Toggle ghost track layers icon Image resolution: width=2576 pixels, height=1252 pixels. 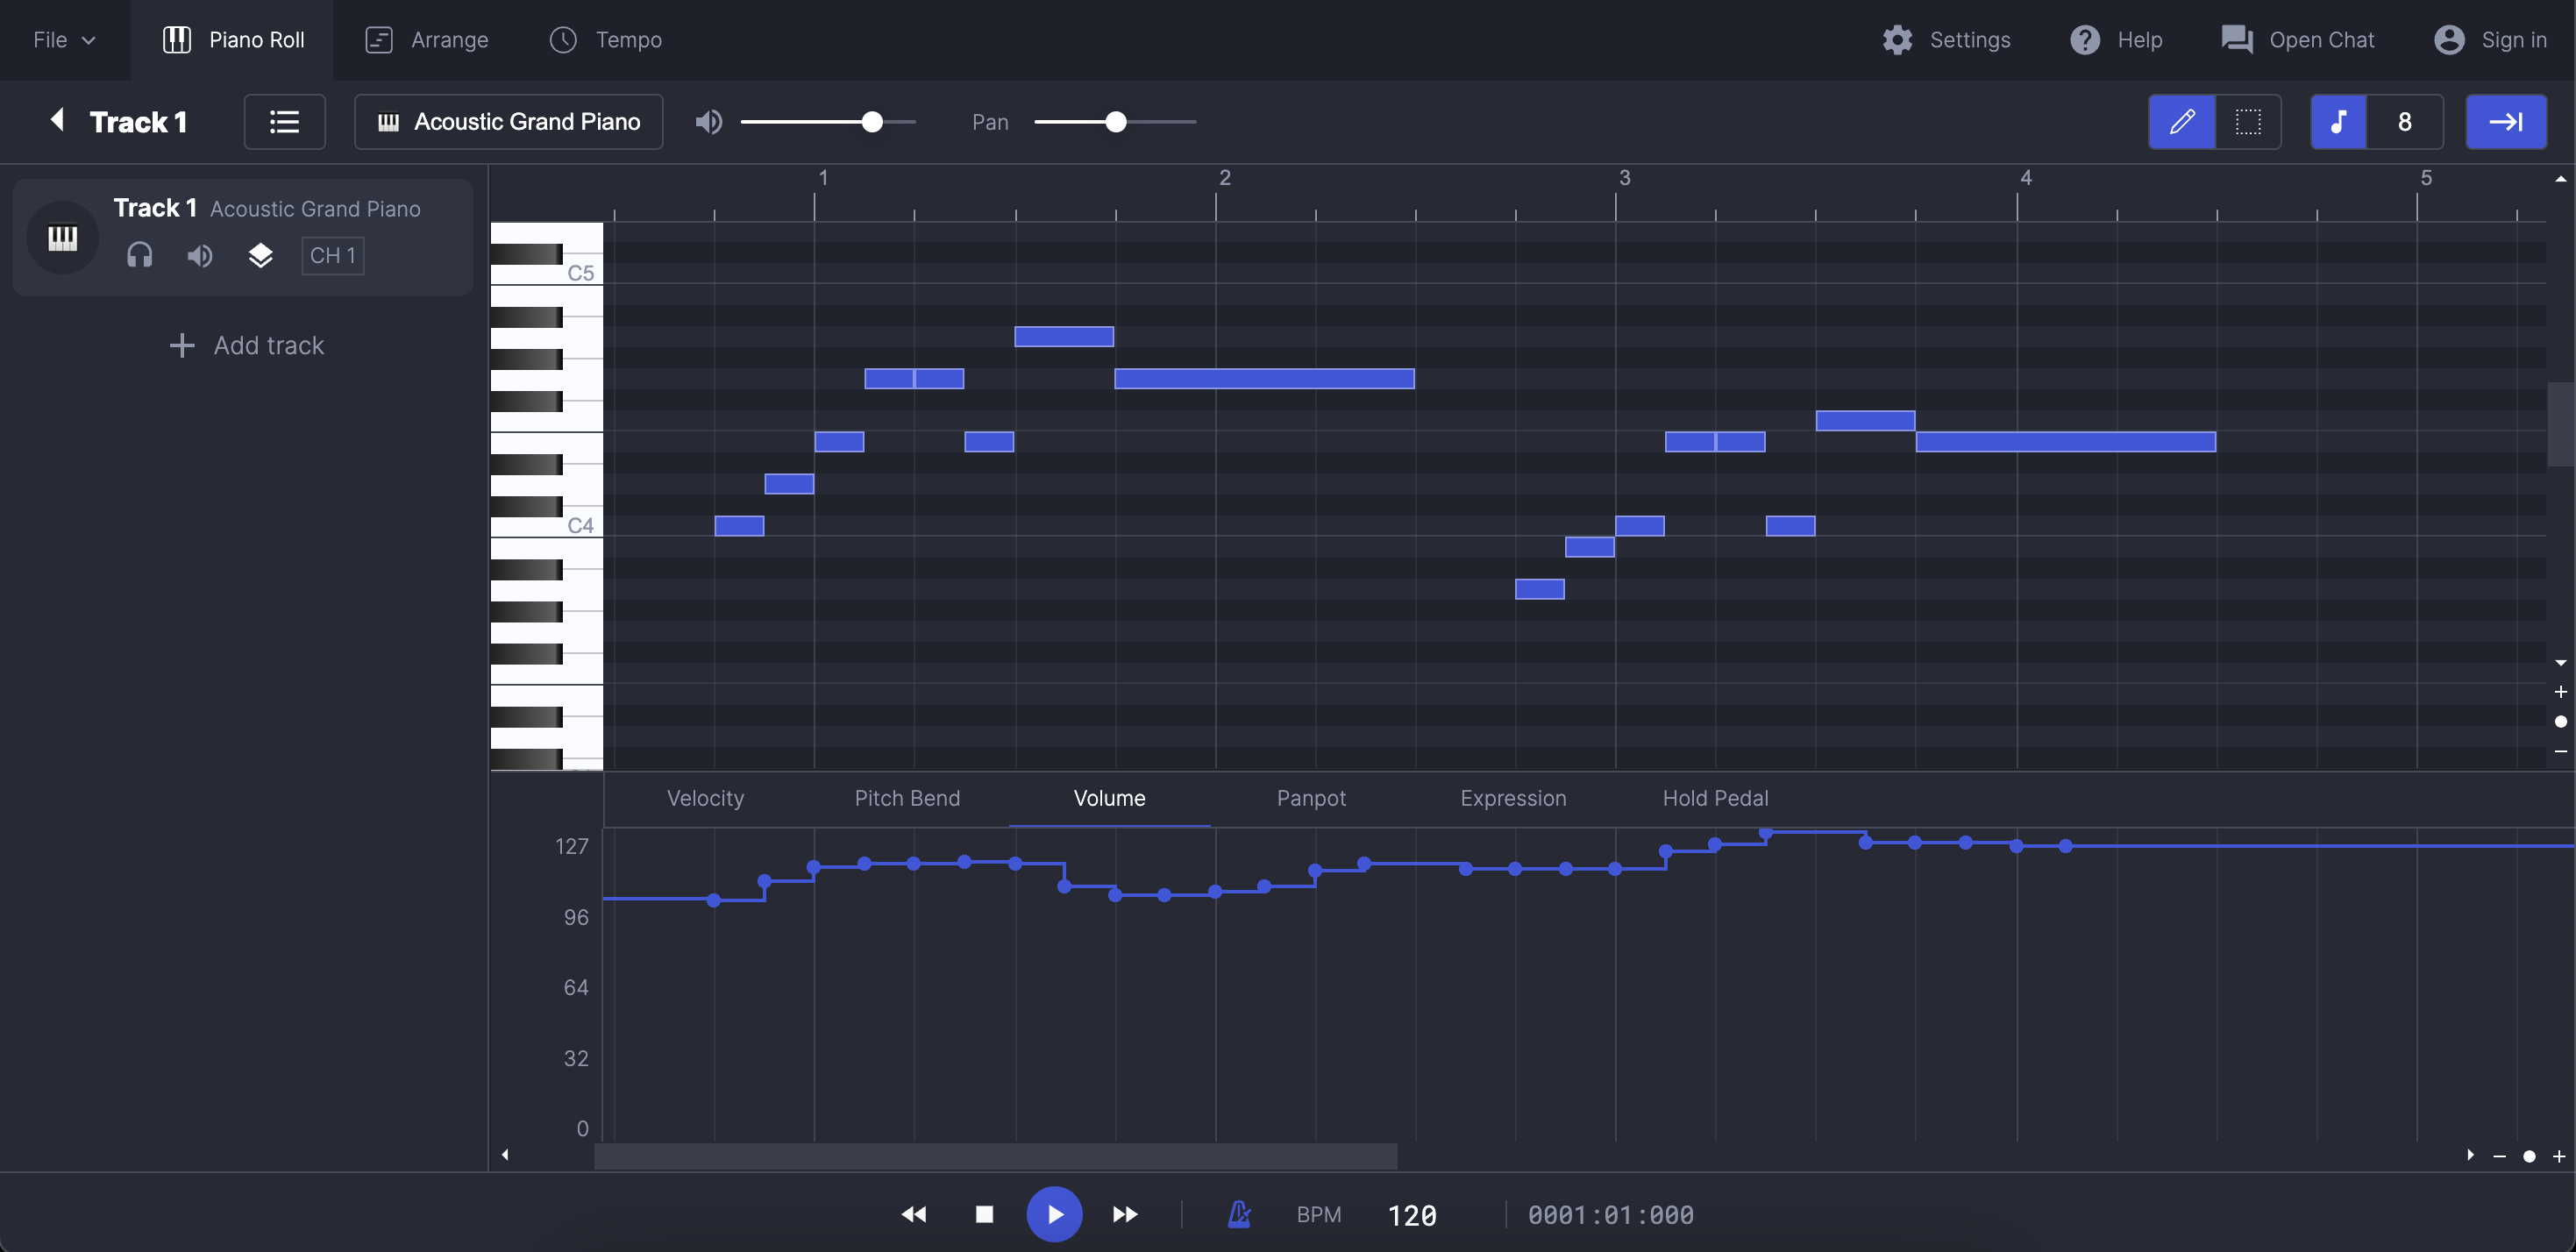[260, 256]
